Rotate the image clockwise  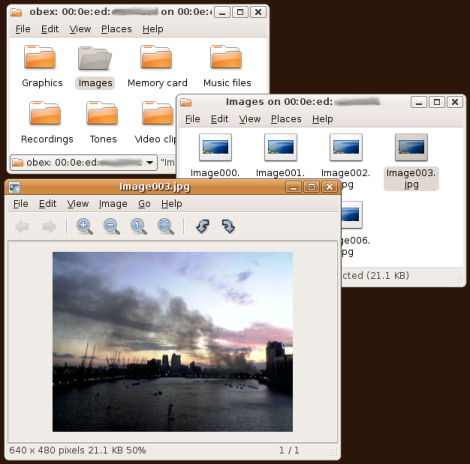(228, 227)
